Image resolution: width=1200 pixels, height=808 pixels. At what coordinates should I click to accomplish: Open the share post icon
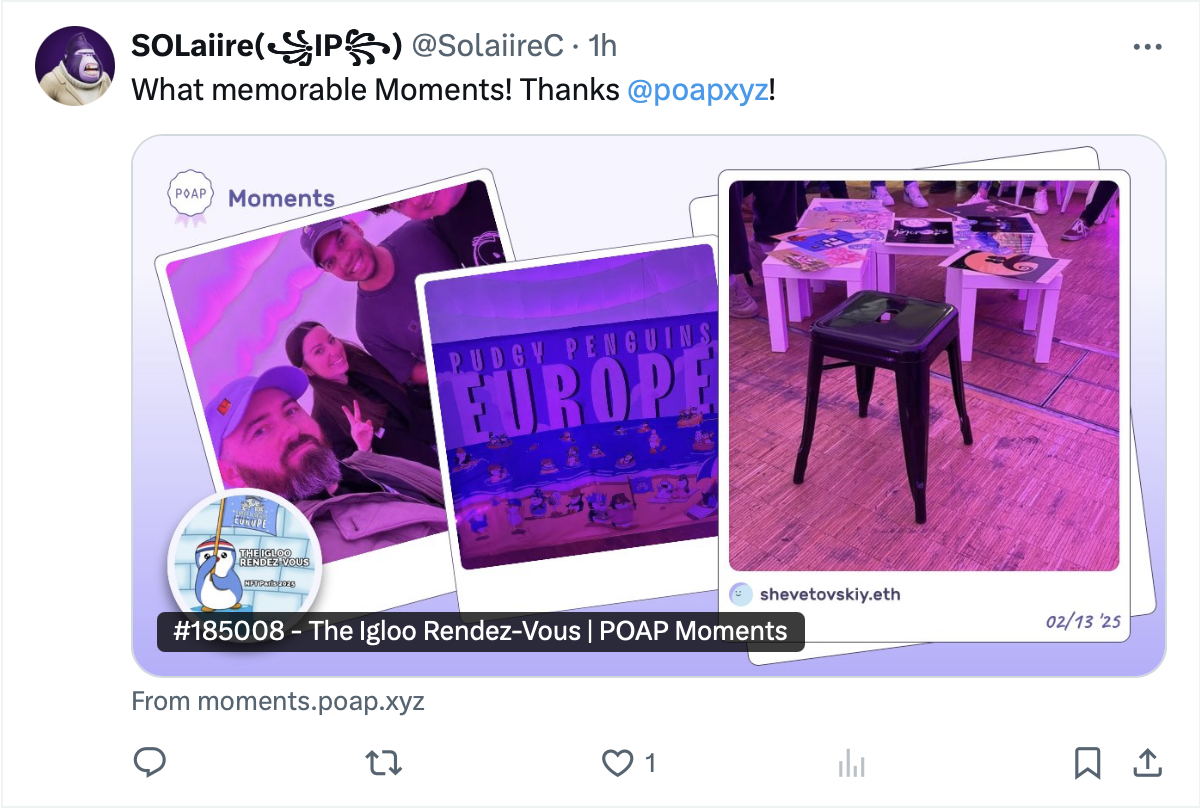(1147, 763)
